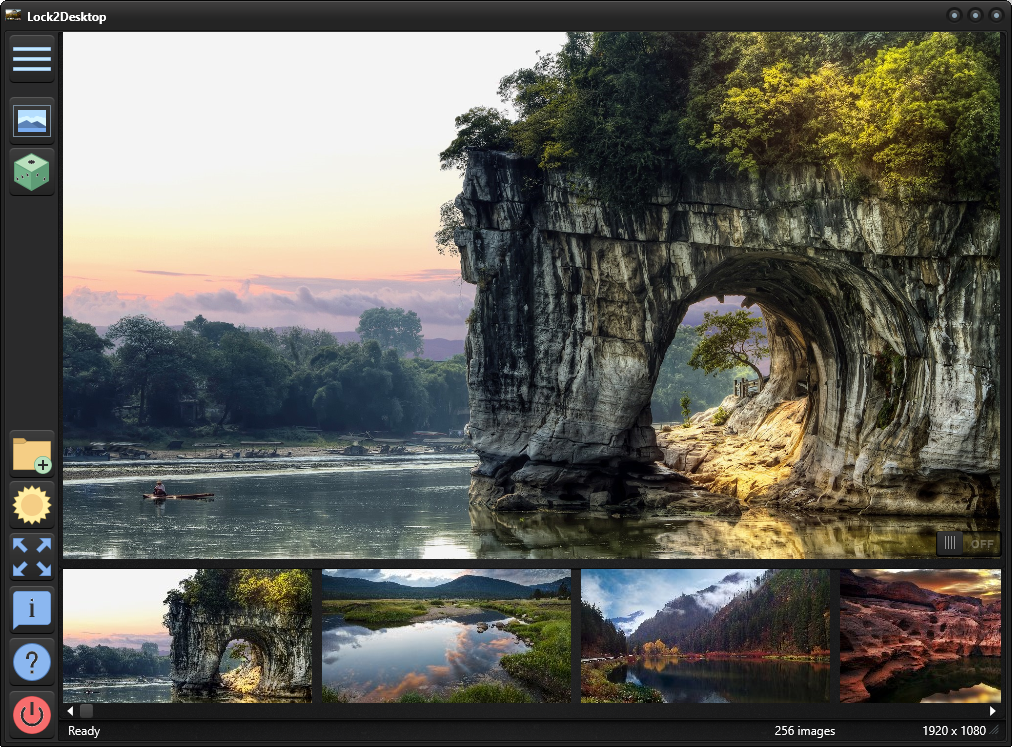Viewport: 1012px width, 747px height.
Task: Select the elephant rock arch thumbnail
Action: pos(187,636)
